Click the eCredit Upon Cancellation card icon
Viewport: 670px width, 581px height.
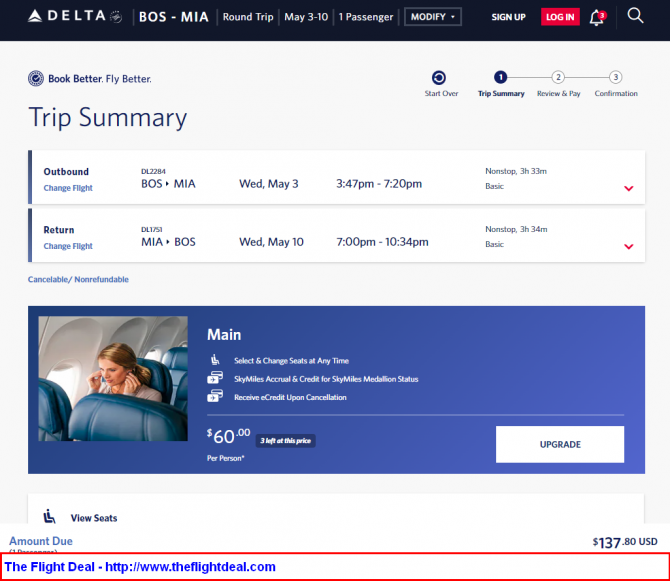pyautogui.click(x=215, y=396)
